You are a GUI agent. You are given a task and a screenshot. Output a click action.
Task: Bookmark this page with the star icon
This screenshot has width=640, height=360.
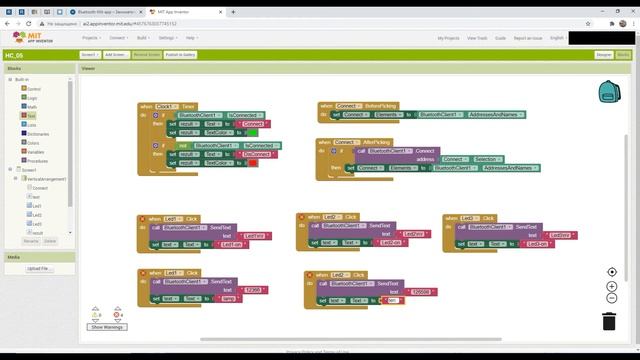coord(588,24)
